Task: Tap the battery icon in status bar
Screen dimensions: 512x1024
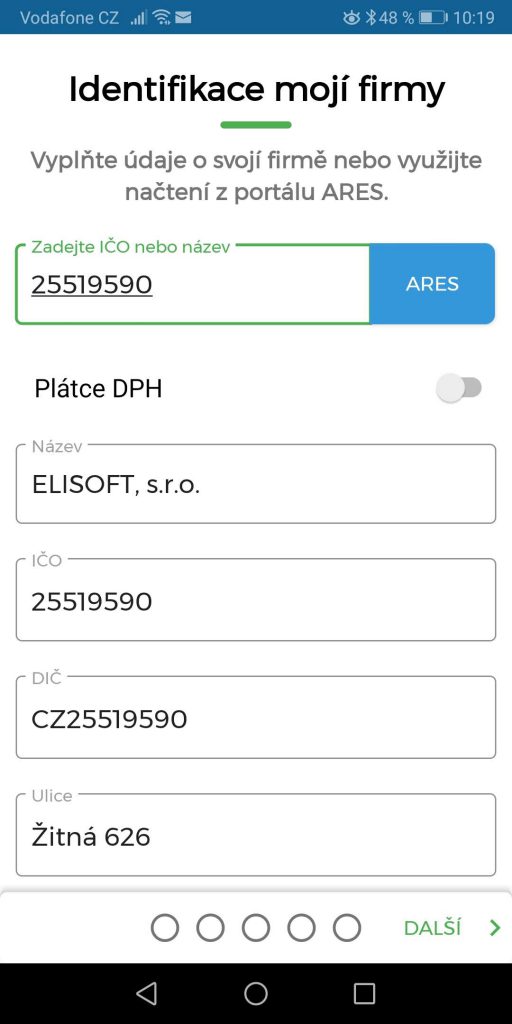Action: (x=433, y=18)
